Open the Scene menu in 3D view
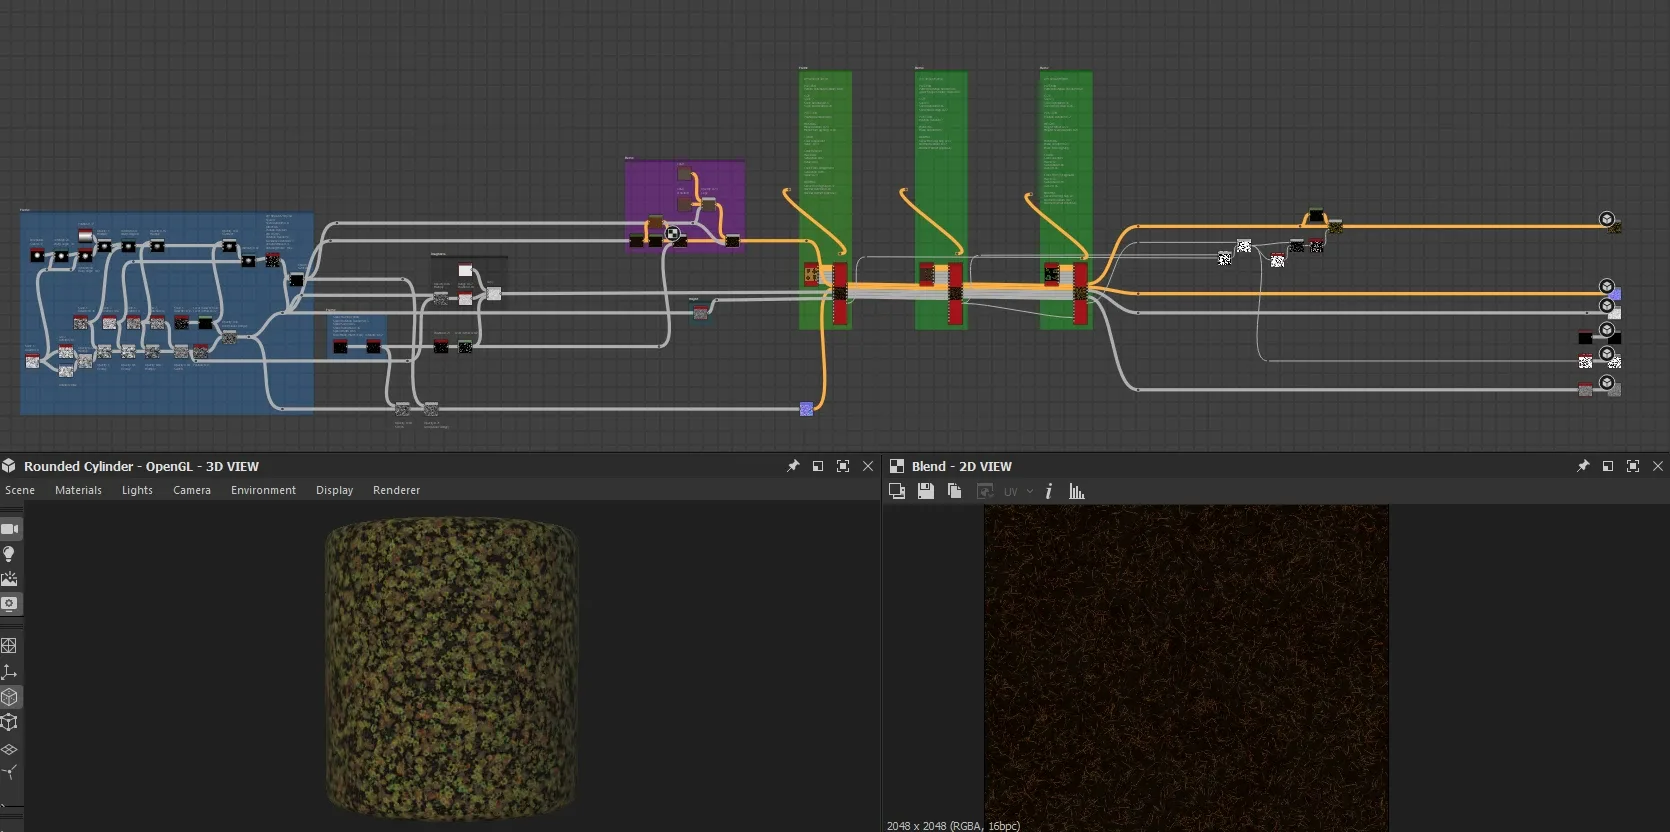 pyautogui.click(x=20, y=490)
